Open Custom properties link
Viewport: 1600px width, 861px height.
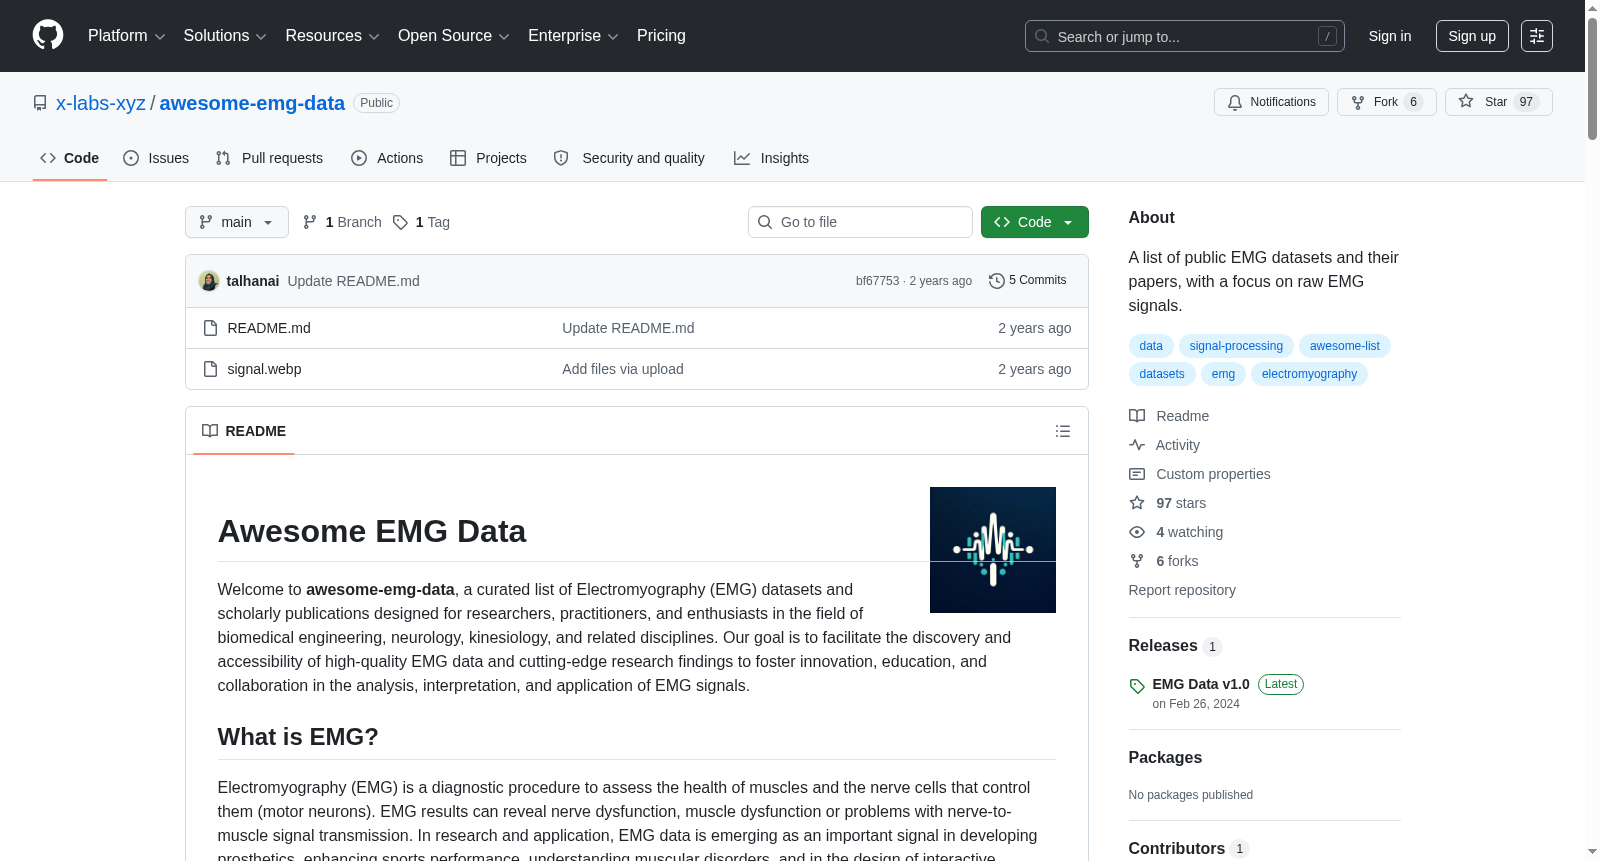(1200, 474)
